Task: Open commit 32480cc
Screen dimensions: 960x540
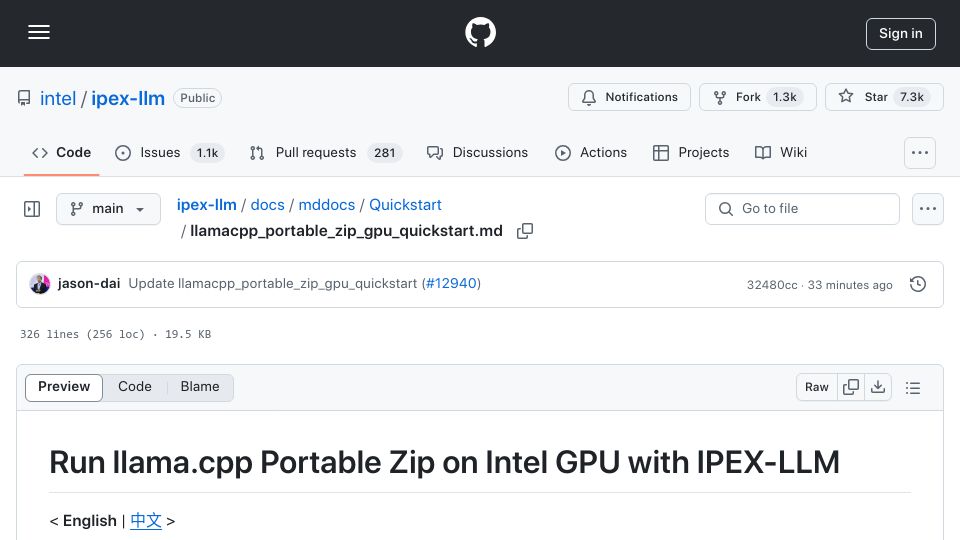Action: click(772, 285)
